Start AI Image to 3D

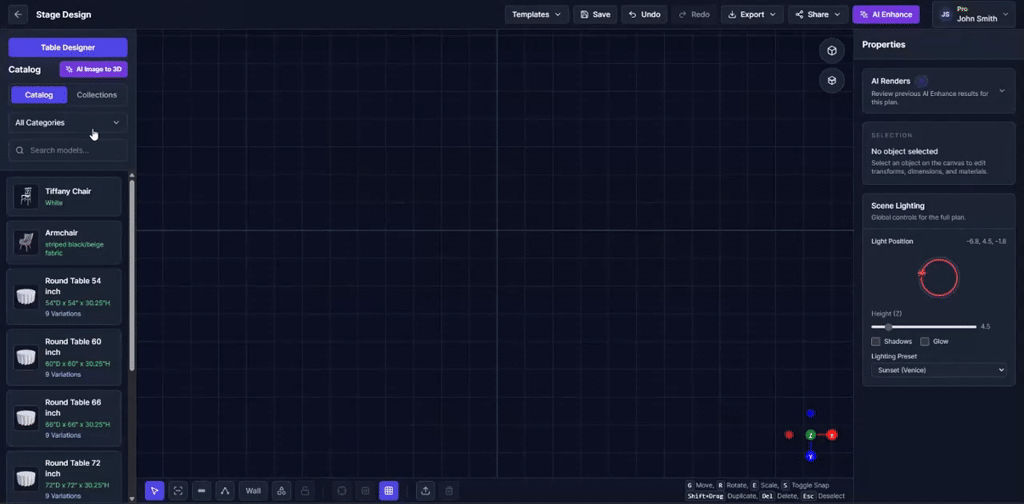[93, 69]
